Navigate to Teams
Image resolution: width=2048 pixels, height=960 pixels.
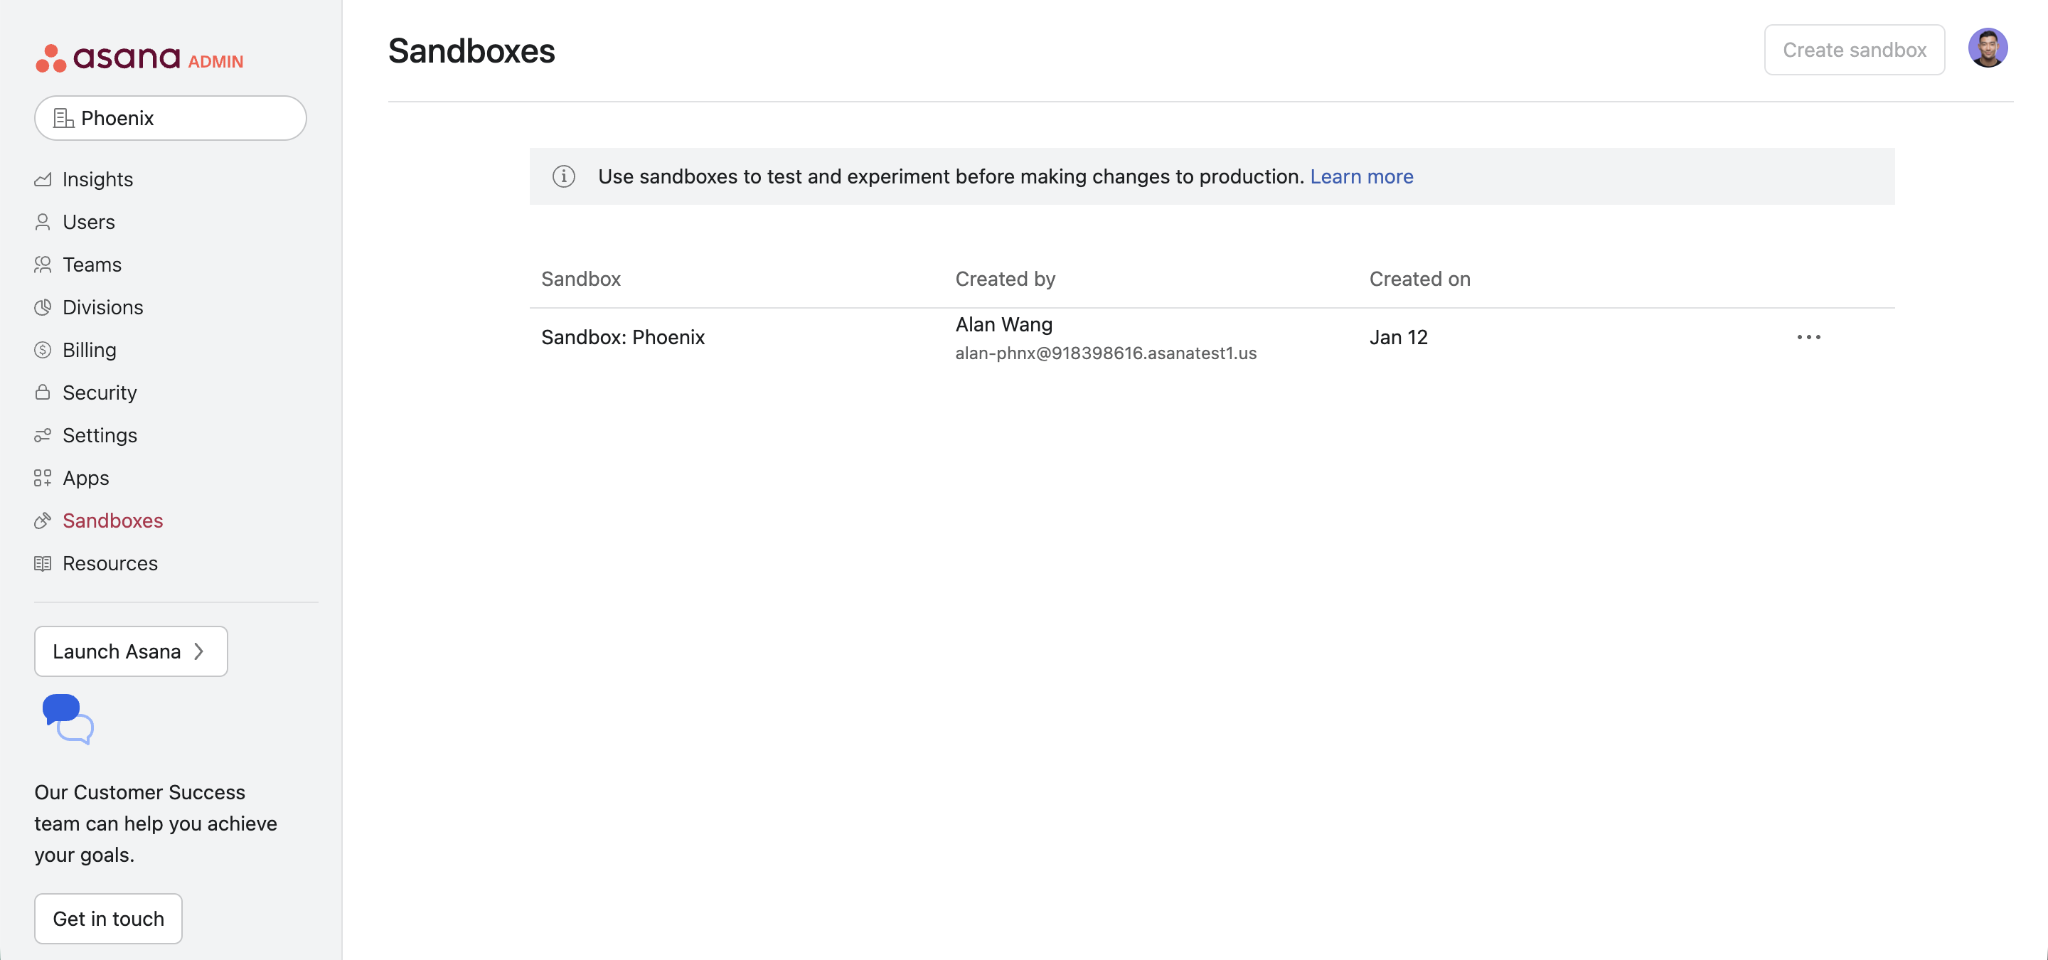[x=91, y=265]
